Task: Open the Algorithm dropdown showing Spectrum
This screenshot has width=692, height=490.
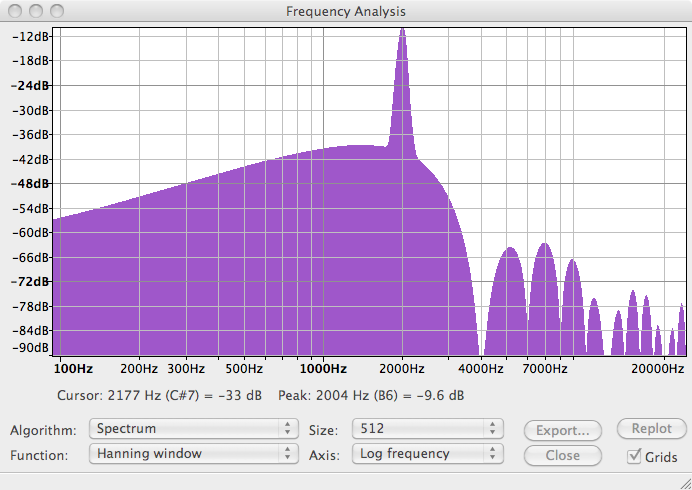Action: (194, 429)
